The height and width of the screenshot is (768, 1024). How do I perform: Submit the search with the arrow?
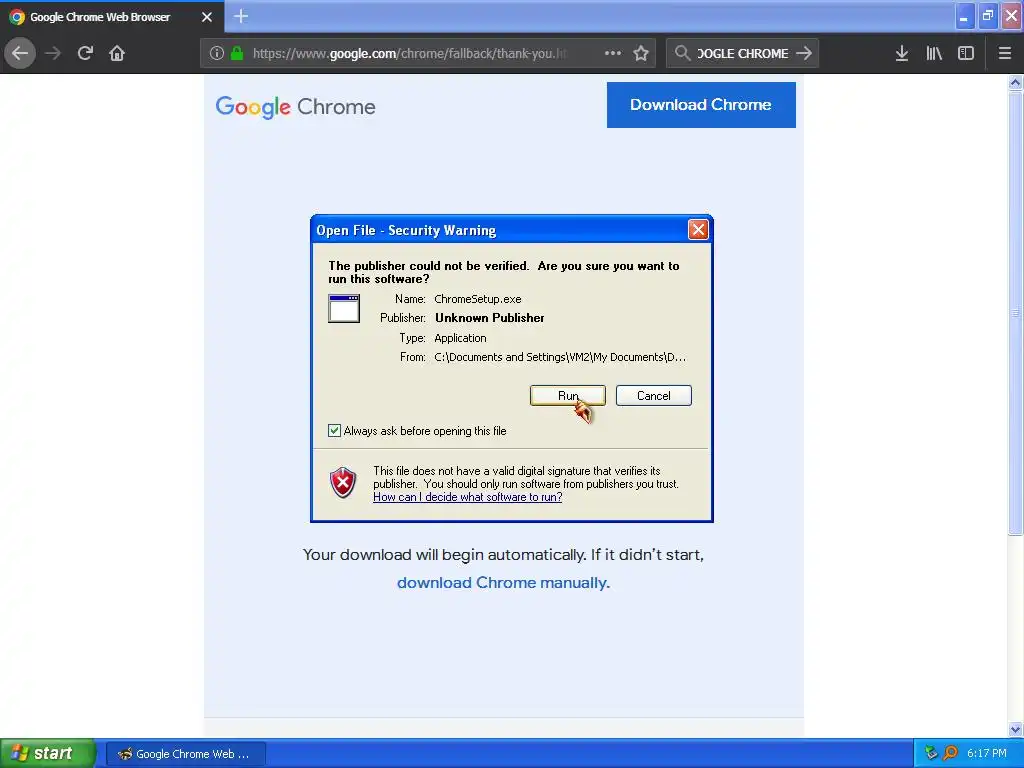point(804,54)
